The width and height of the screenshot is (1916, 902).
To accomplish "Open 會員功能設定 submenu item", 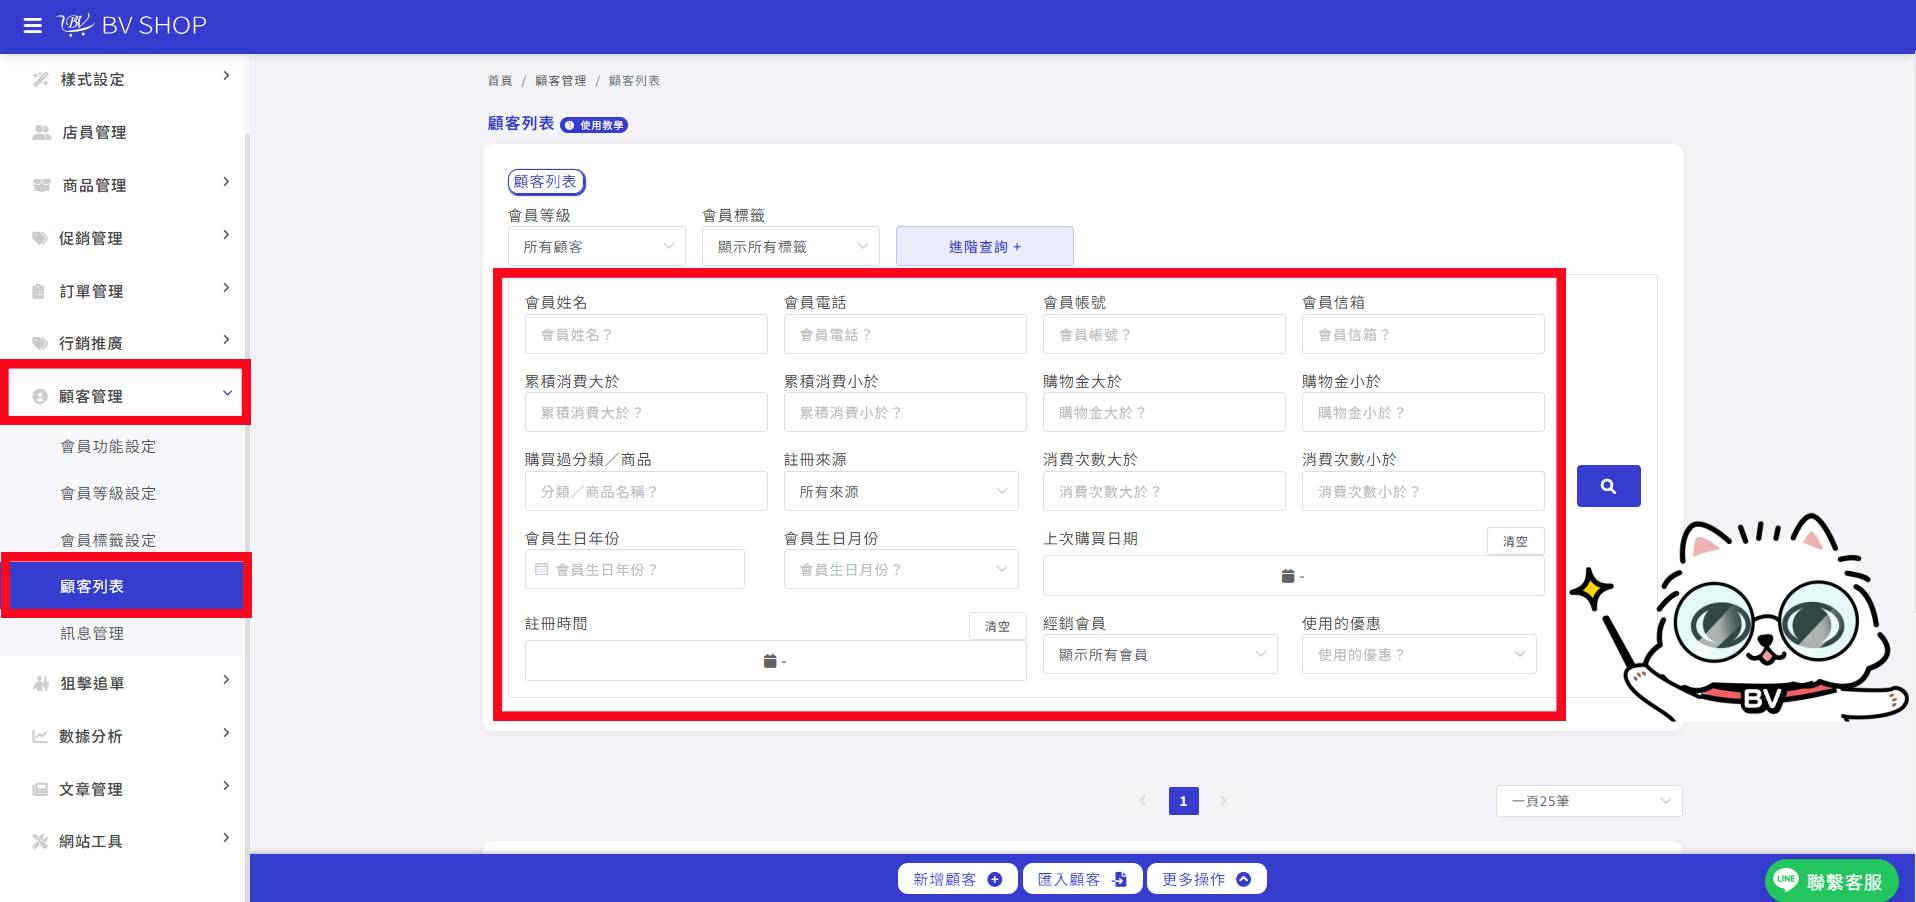I will [109, 446].
